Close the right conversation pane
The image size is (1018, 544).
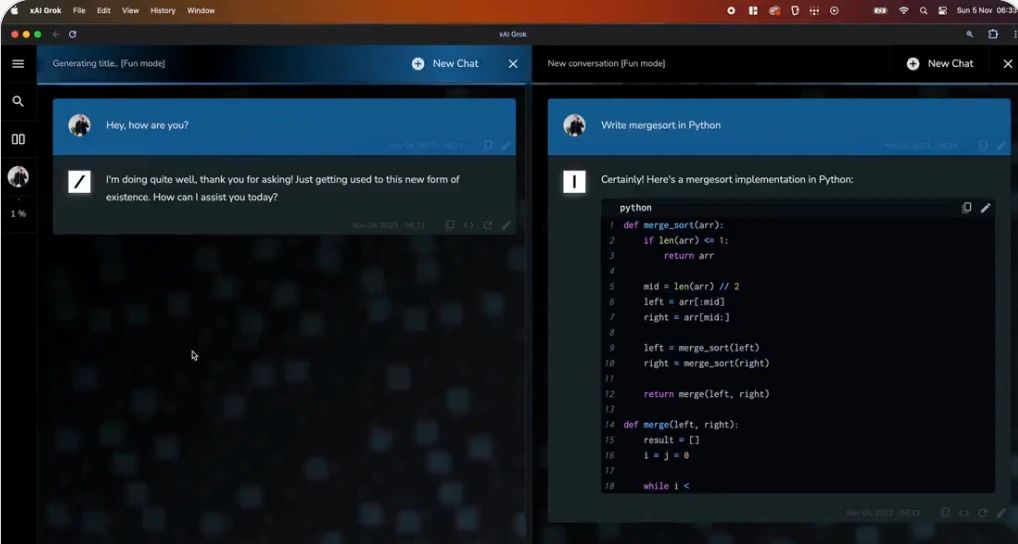pyautogui.click(x=1007, y=63)
